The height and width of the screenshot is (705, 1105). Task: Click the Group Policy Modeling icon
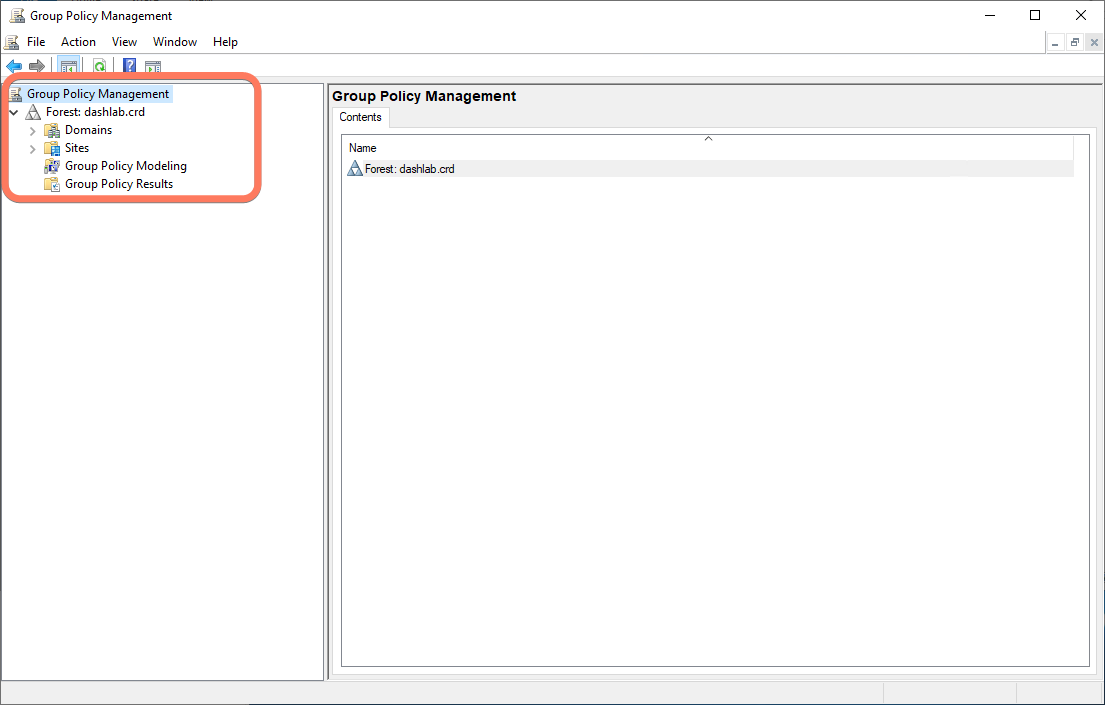point(52,166)
